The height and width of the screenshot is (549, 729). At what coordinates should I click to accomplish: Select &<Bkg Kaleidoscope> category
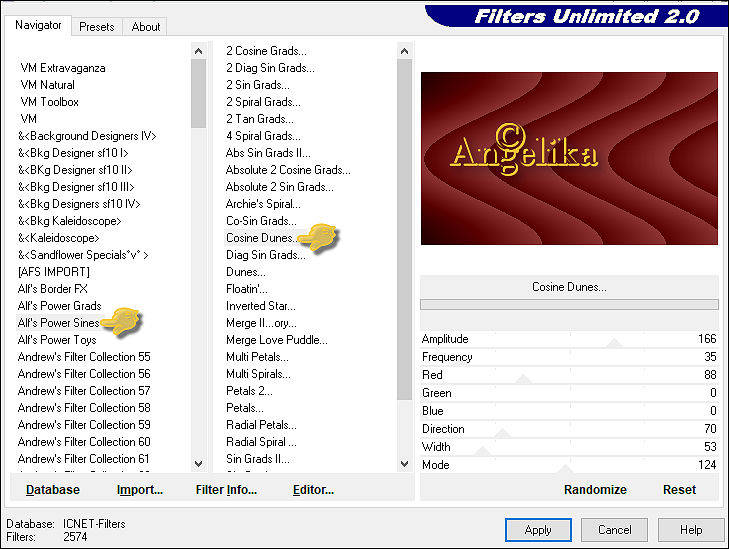69,221
